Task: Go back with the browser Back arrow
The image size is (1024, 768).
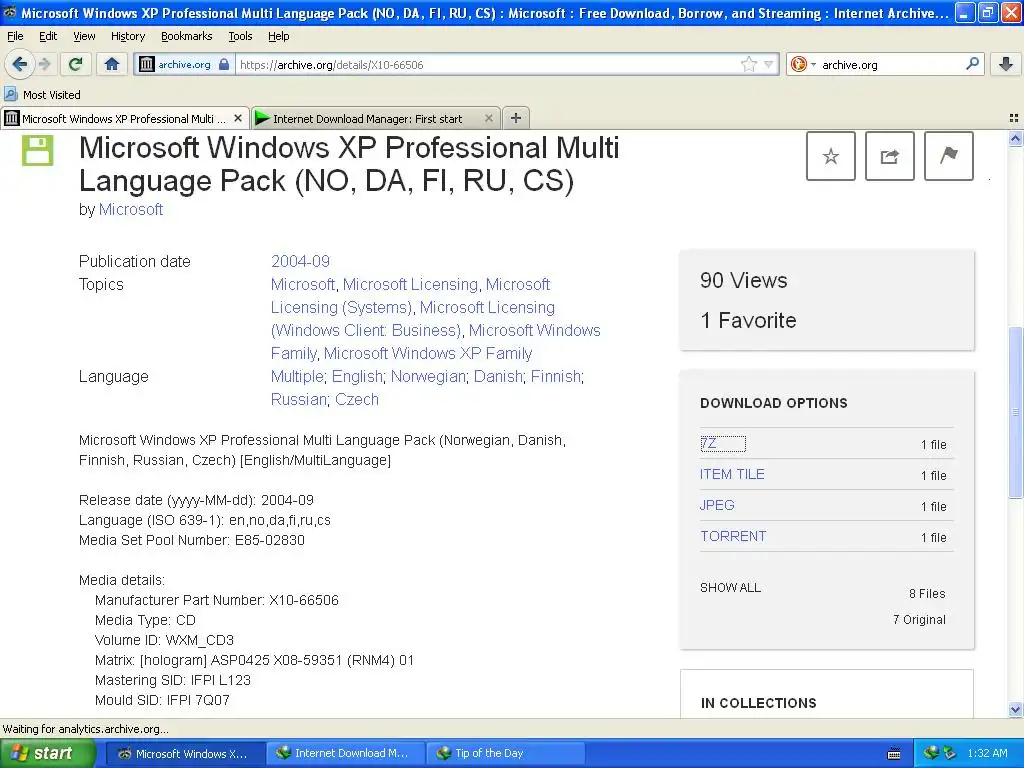Action: 20,64
